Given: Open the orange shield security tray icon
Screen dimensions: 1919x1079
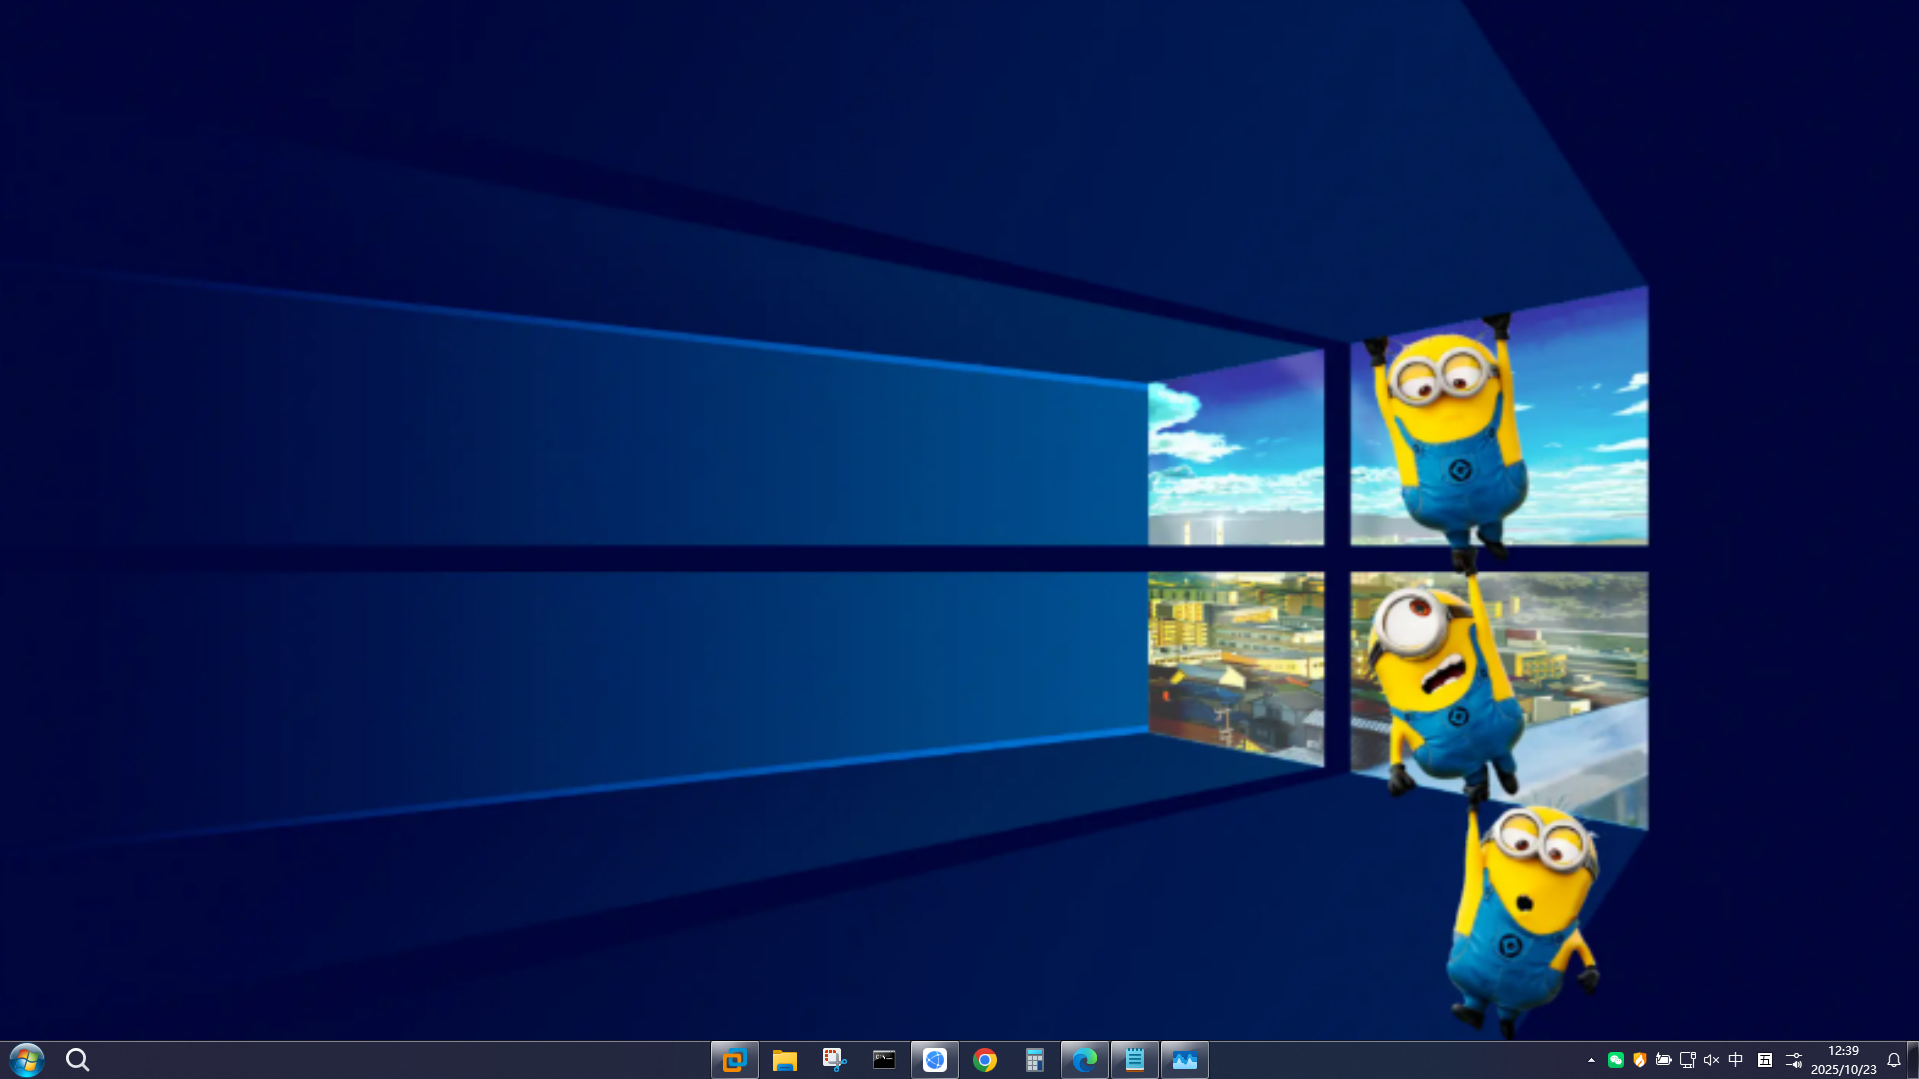Looking at the screenshot, I should pyautogui.click(x=1639, y=1060).
